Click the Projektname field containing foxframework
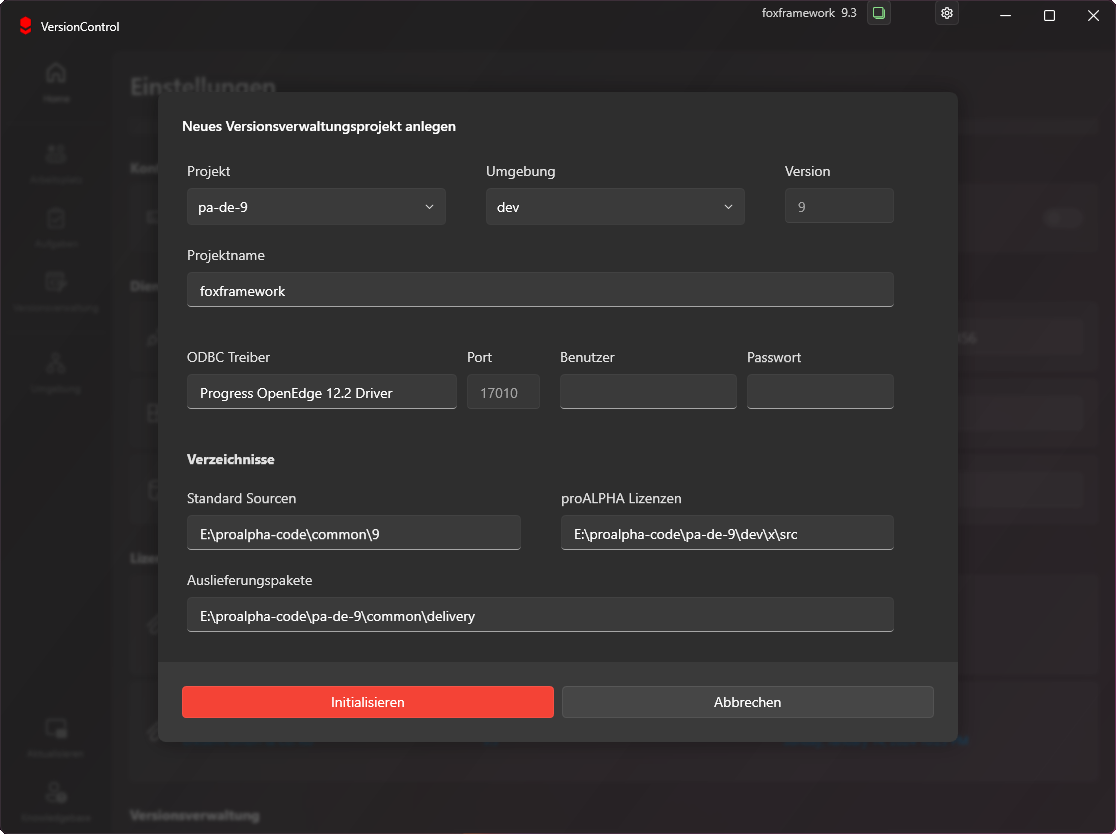Screen dimensions: 1116x834 (x=540, y=290)
